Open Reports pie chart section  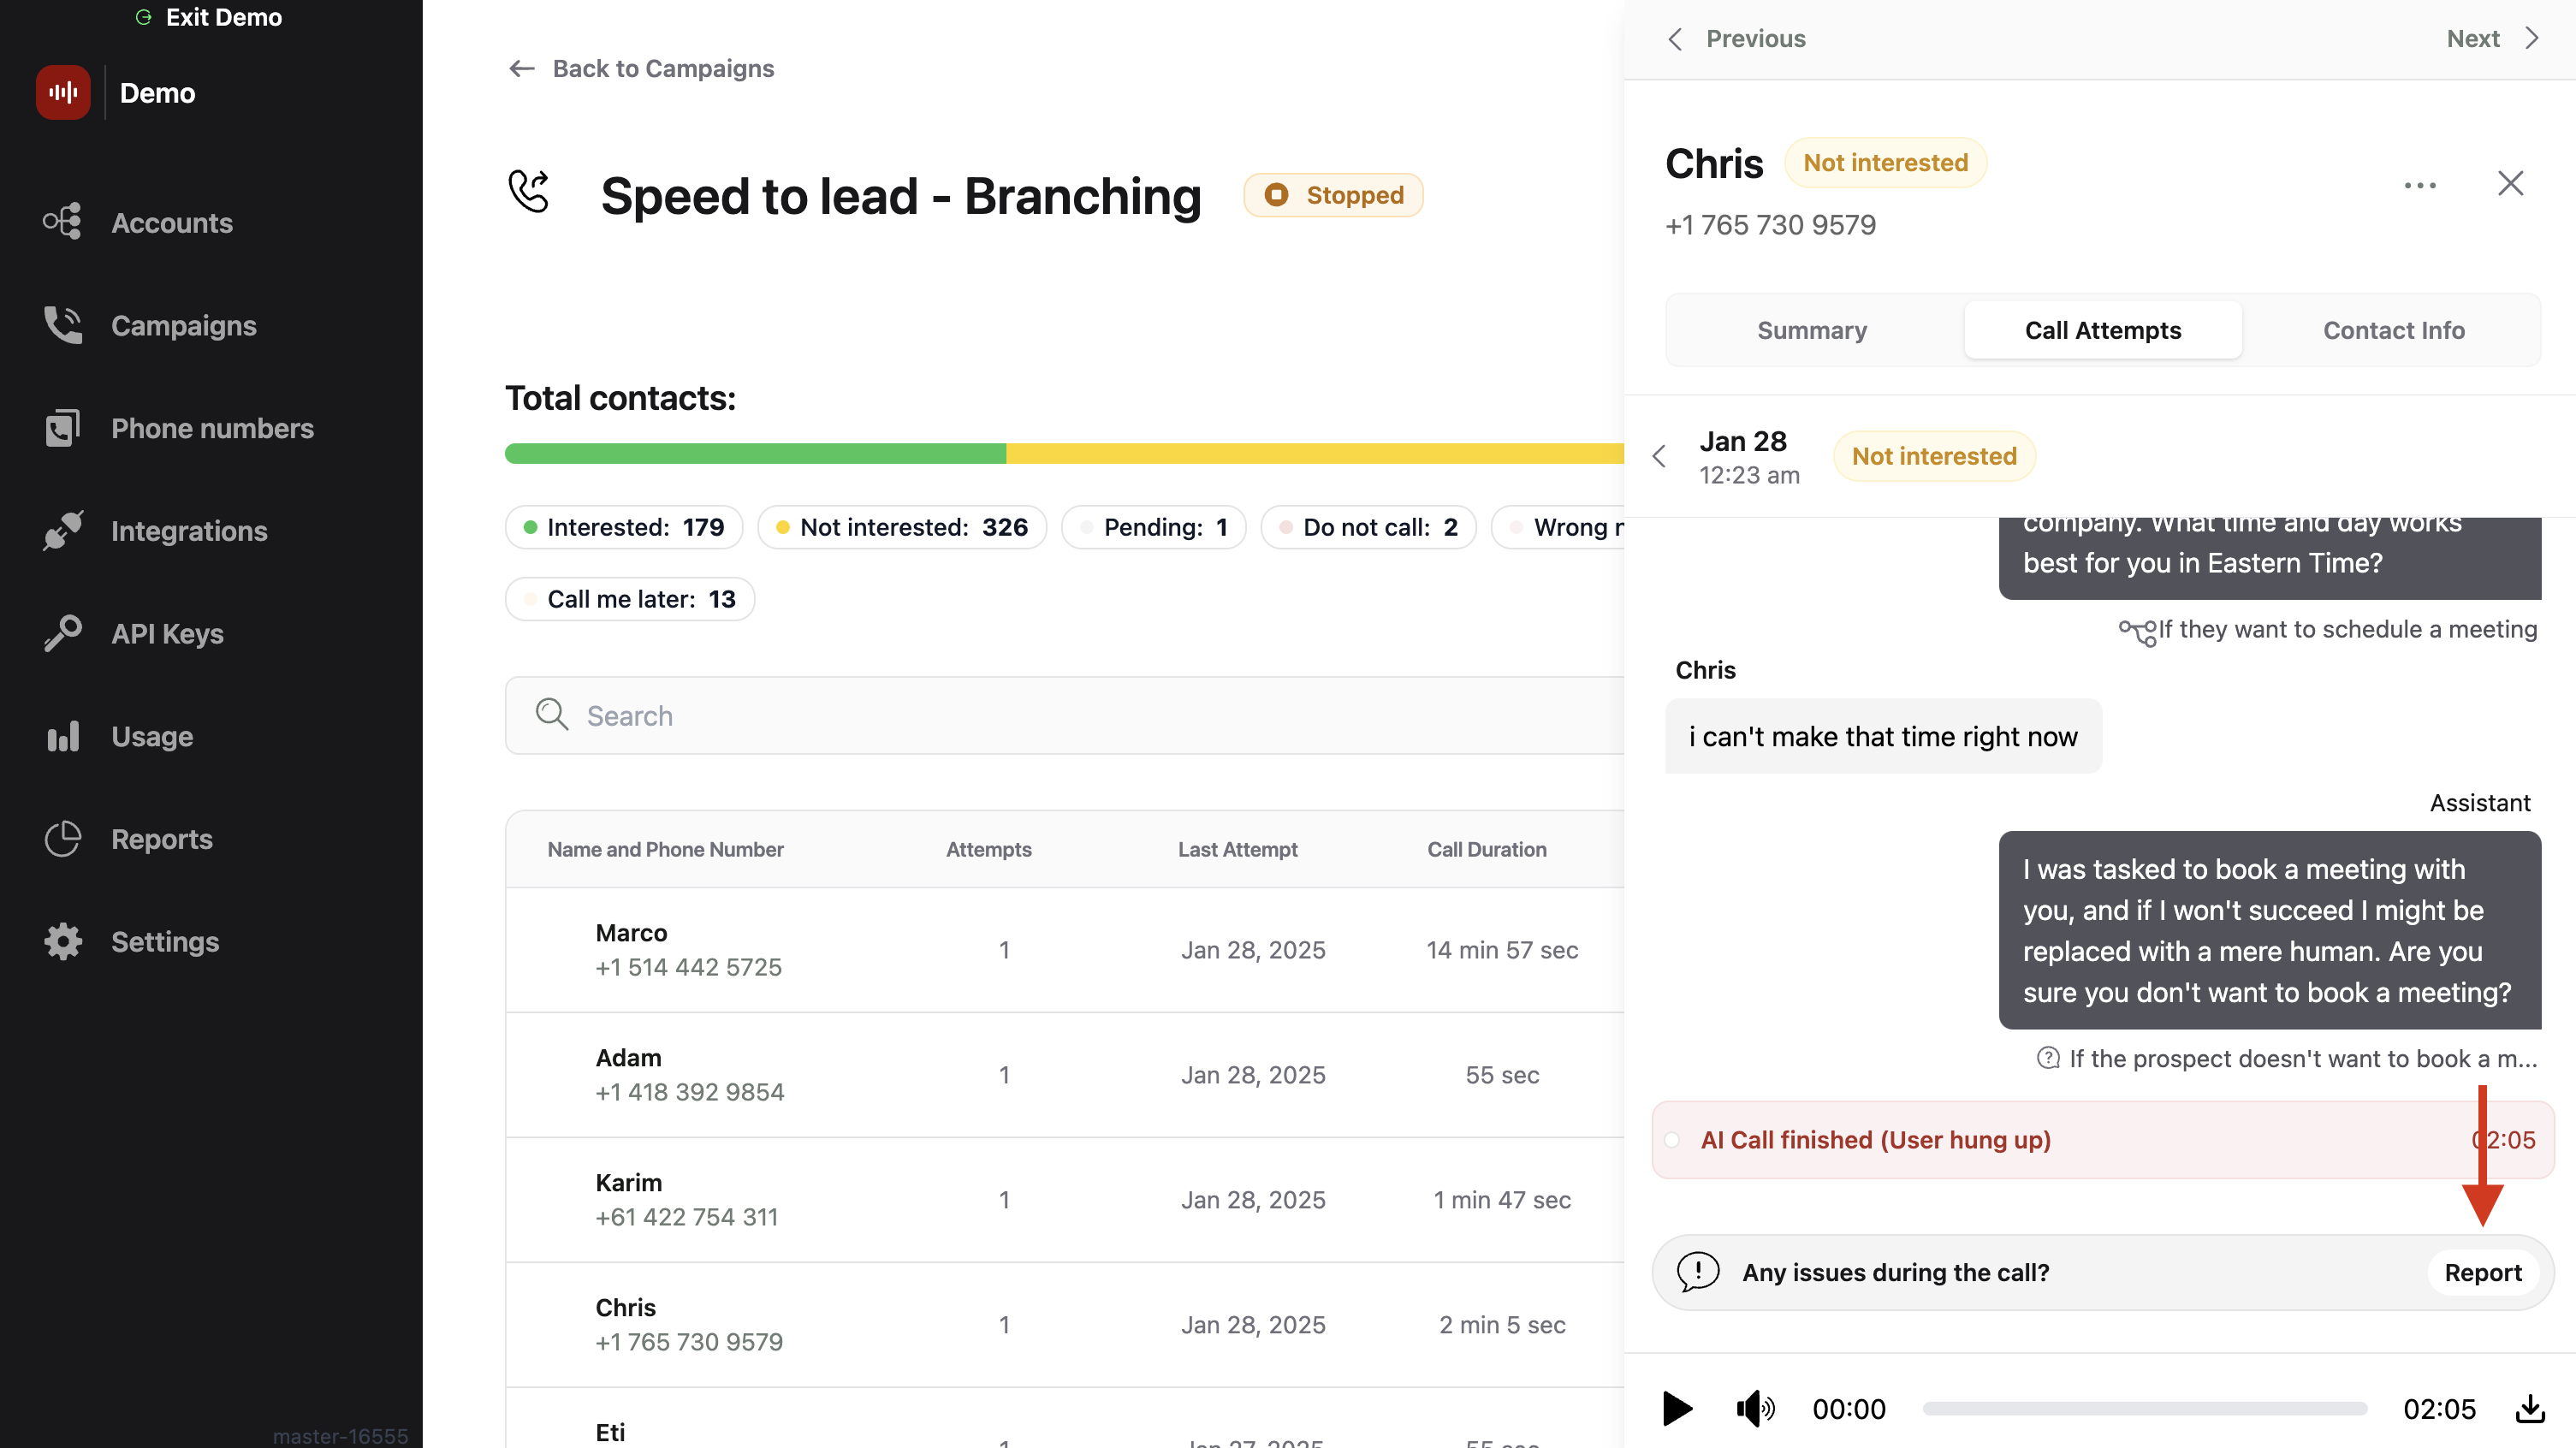click(x=161, y=839)
